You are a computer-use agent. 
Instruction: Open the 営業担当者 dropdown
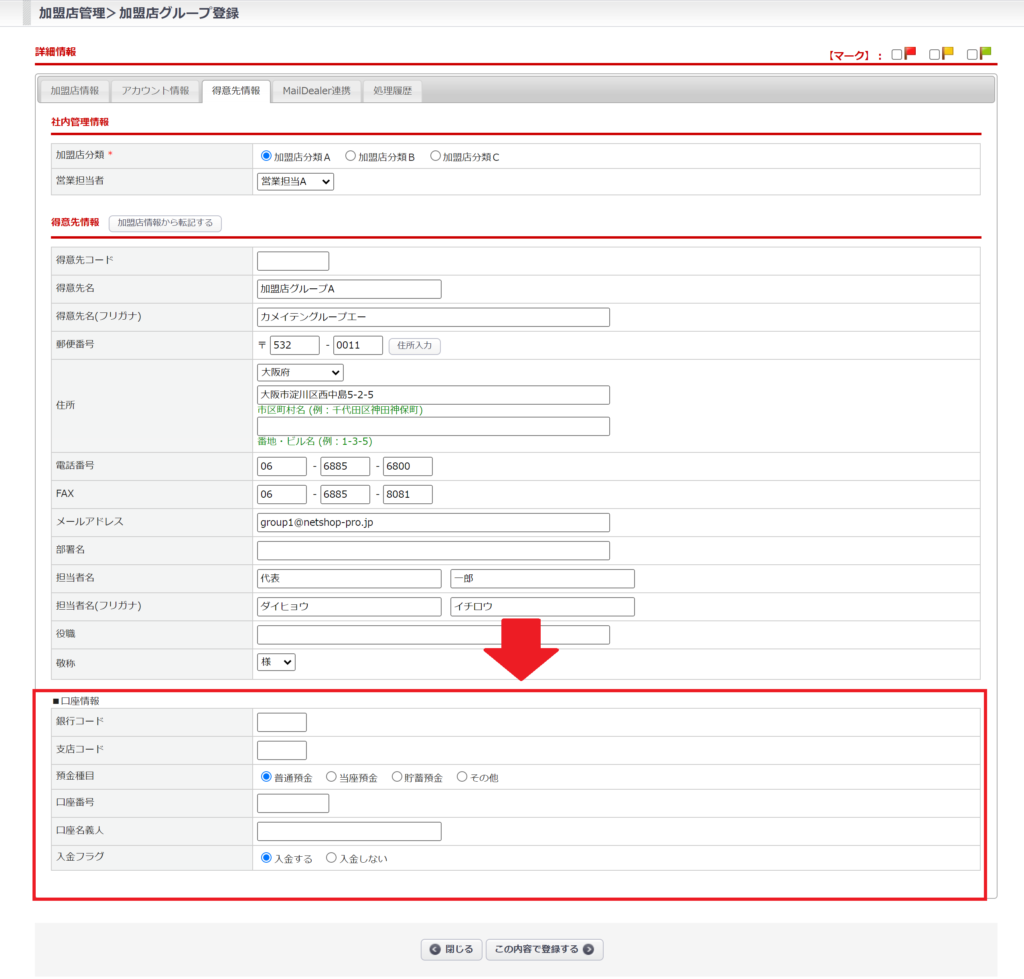[x=295, y=181]
